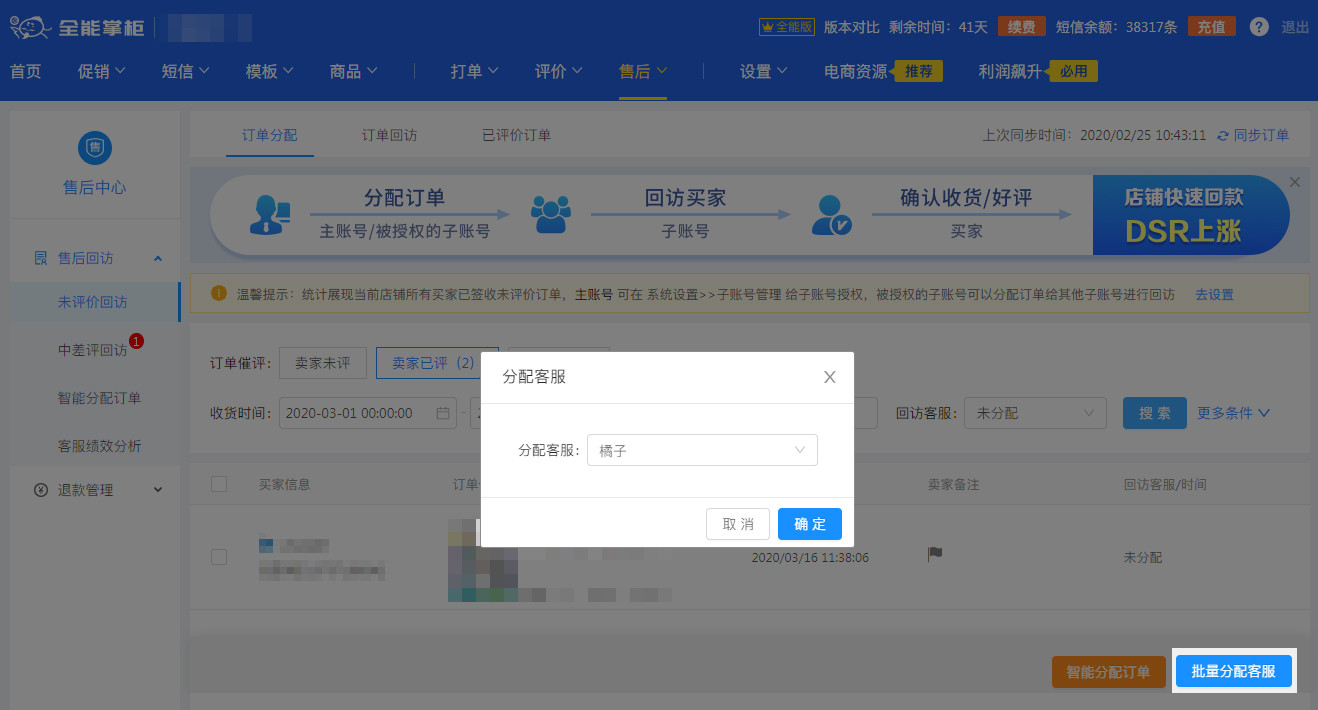
Task: Click the 去设置 link in tip
Action: point(1214,294)
